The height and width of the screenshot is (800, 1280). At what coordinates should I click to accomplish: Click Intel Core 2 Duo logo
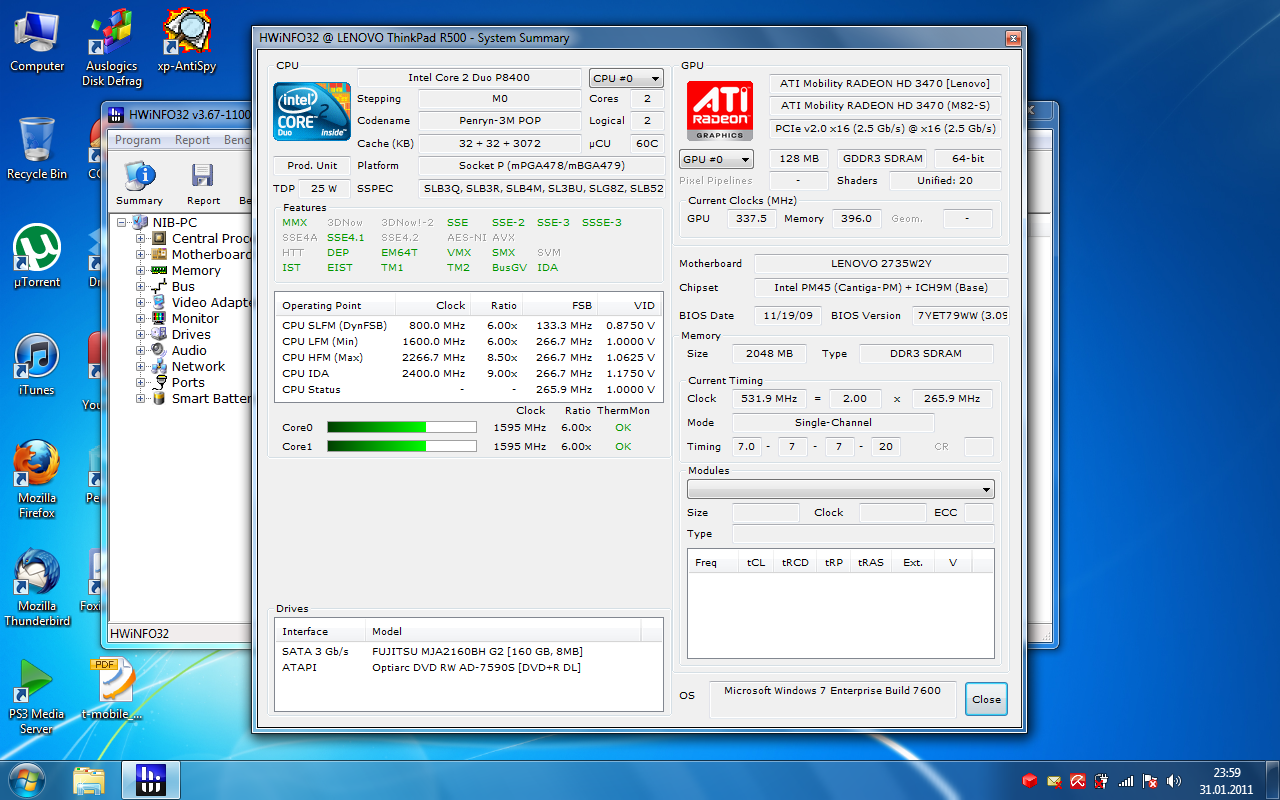coord(312,111)
